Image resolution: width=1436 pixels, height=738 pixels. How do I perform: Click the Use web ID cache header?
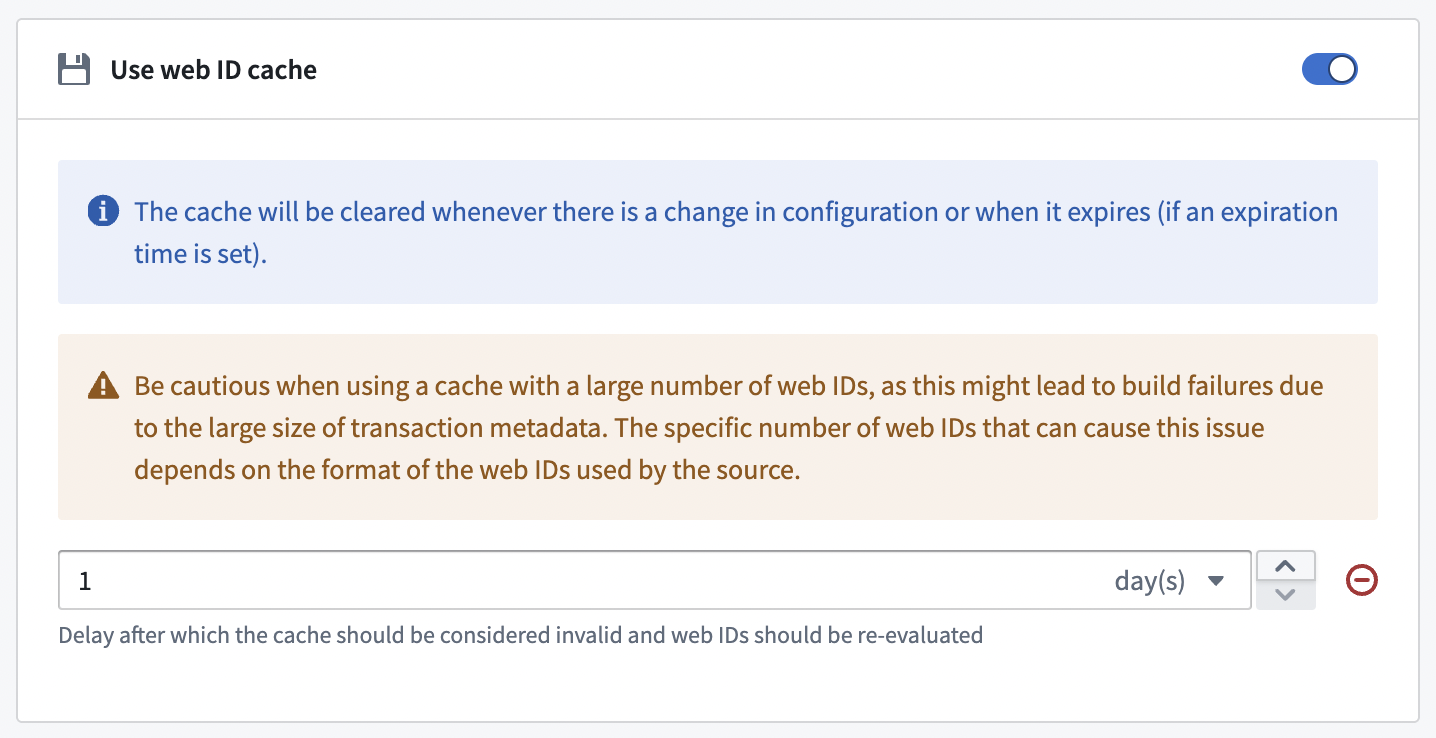click(214, 69)
